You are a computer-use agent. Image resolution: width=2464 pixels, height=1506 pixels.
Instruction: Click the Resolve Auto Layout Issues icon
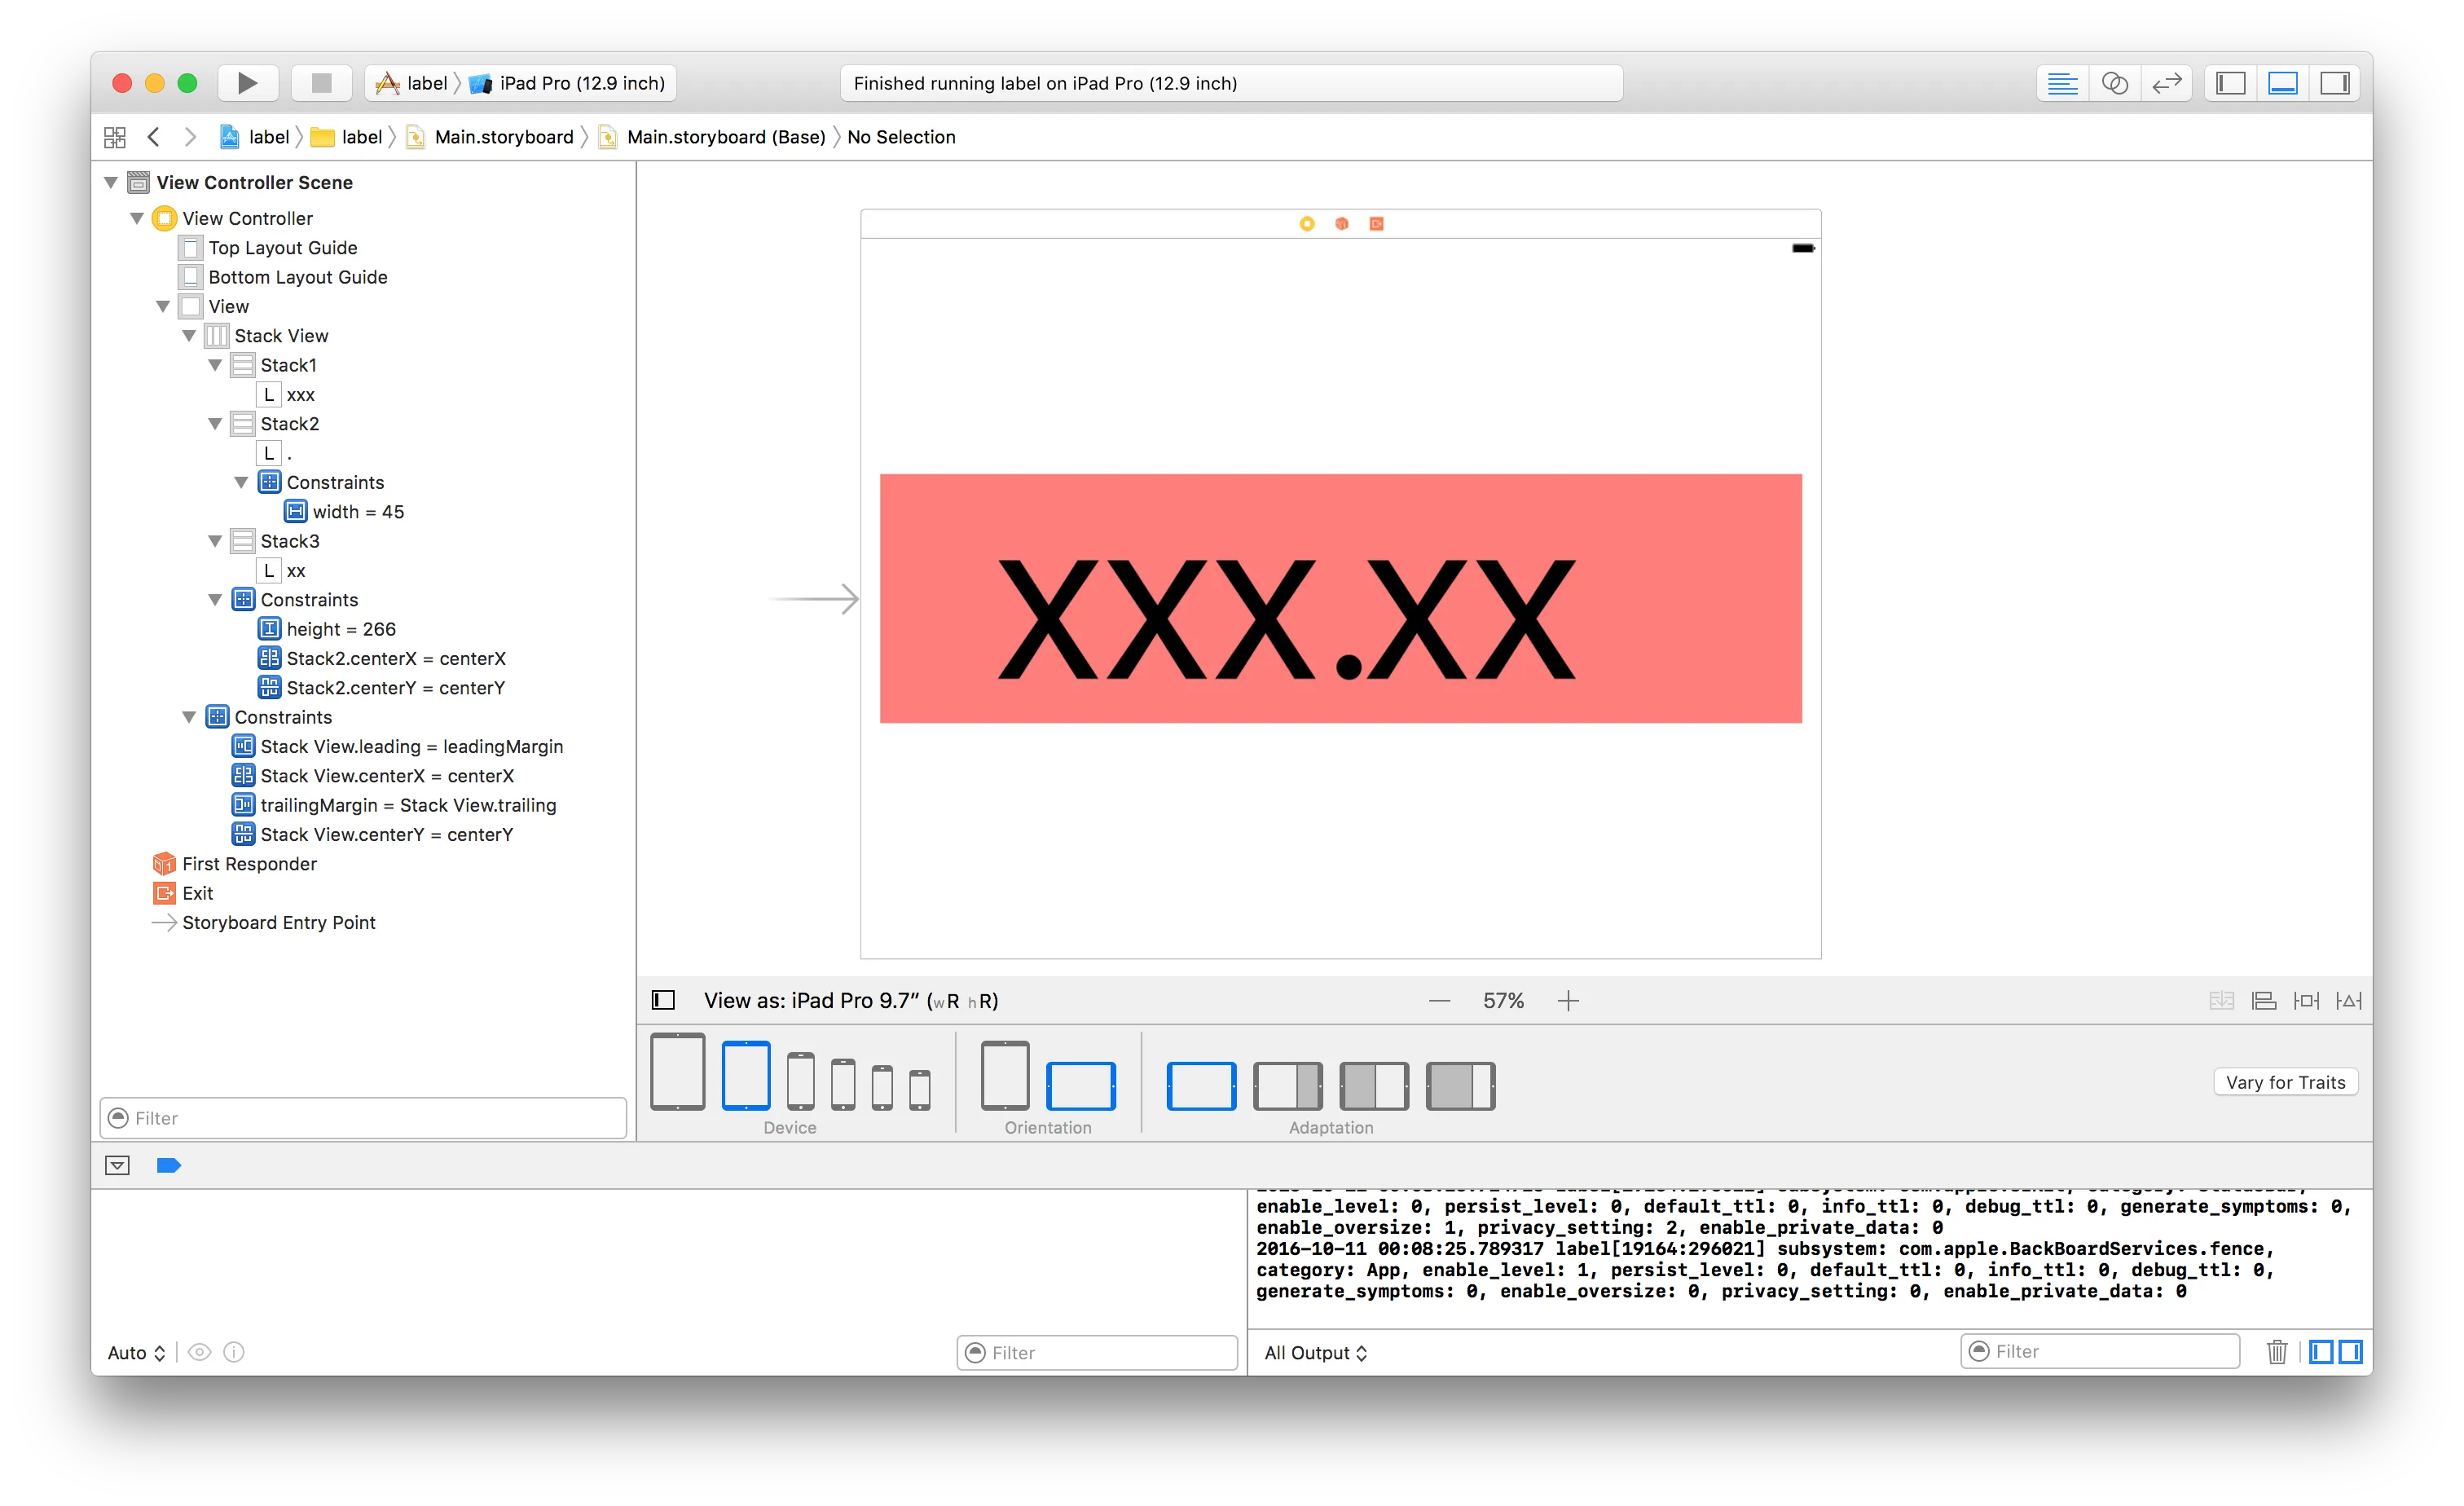pyautogui.click(x=2348, y=1001)
